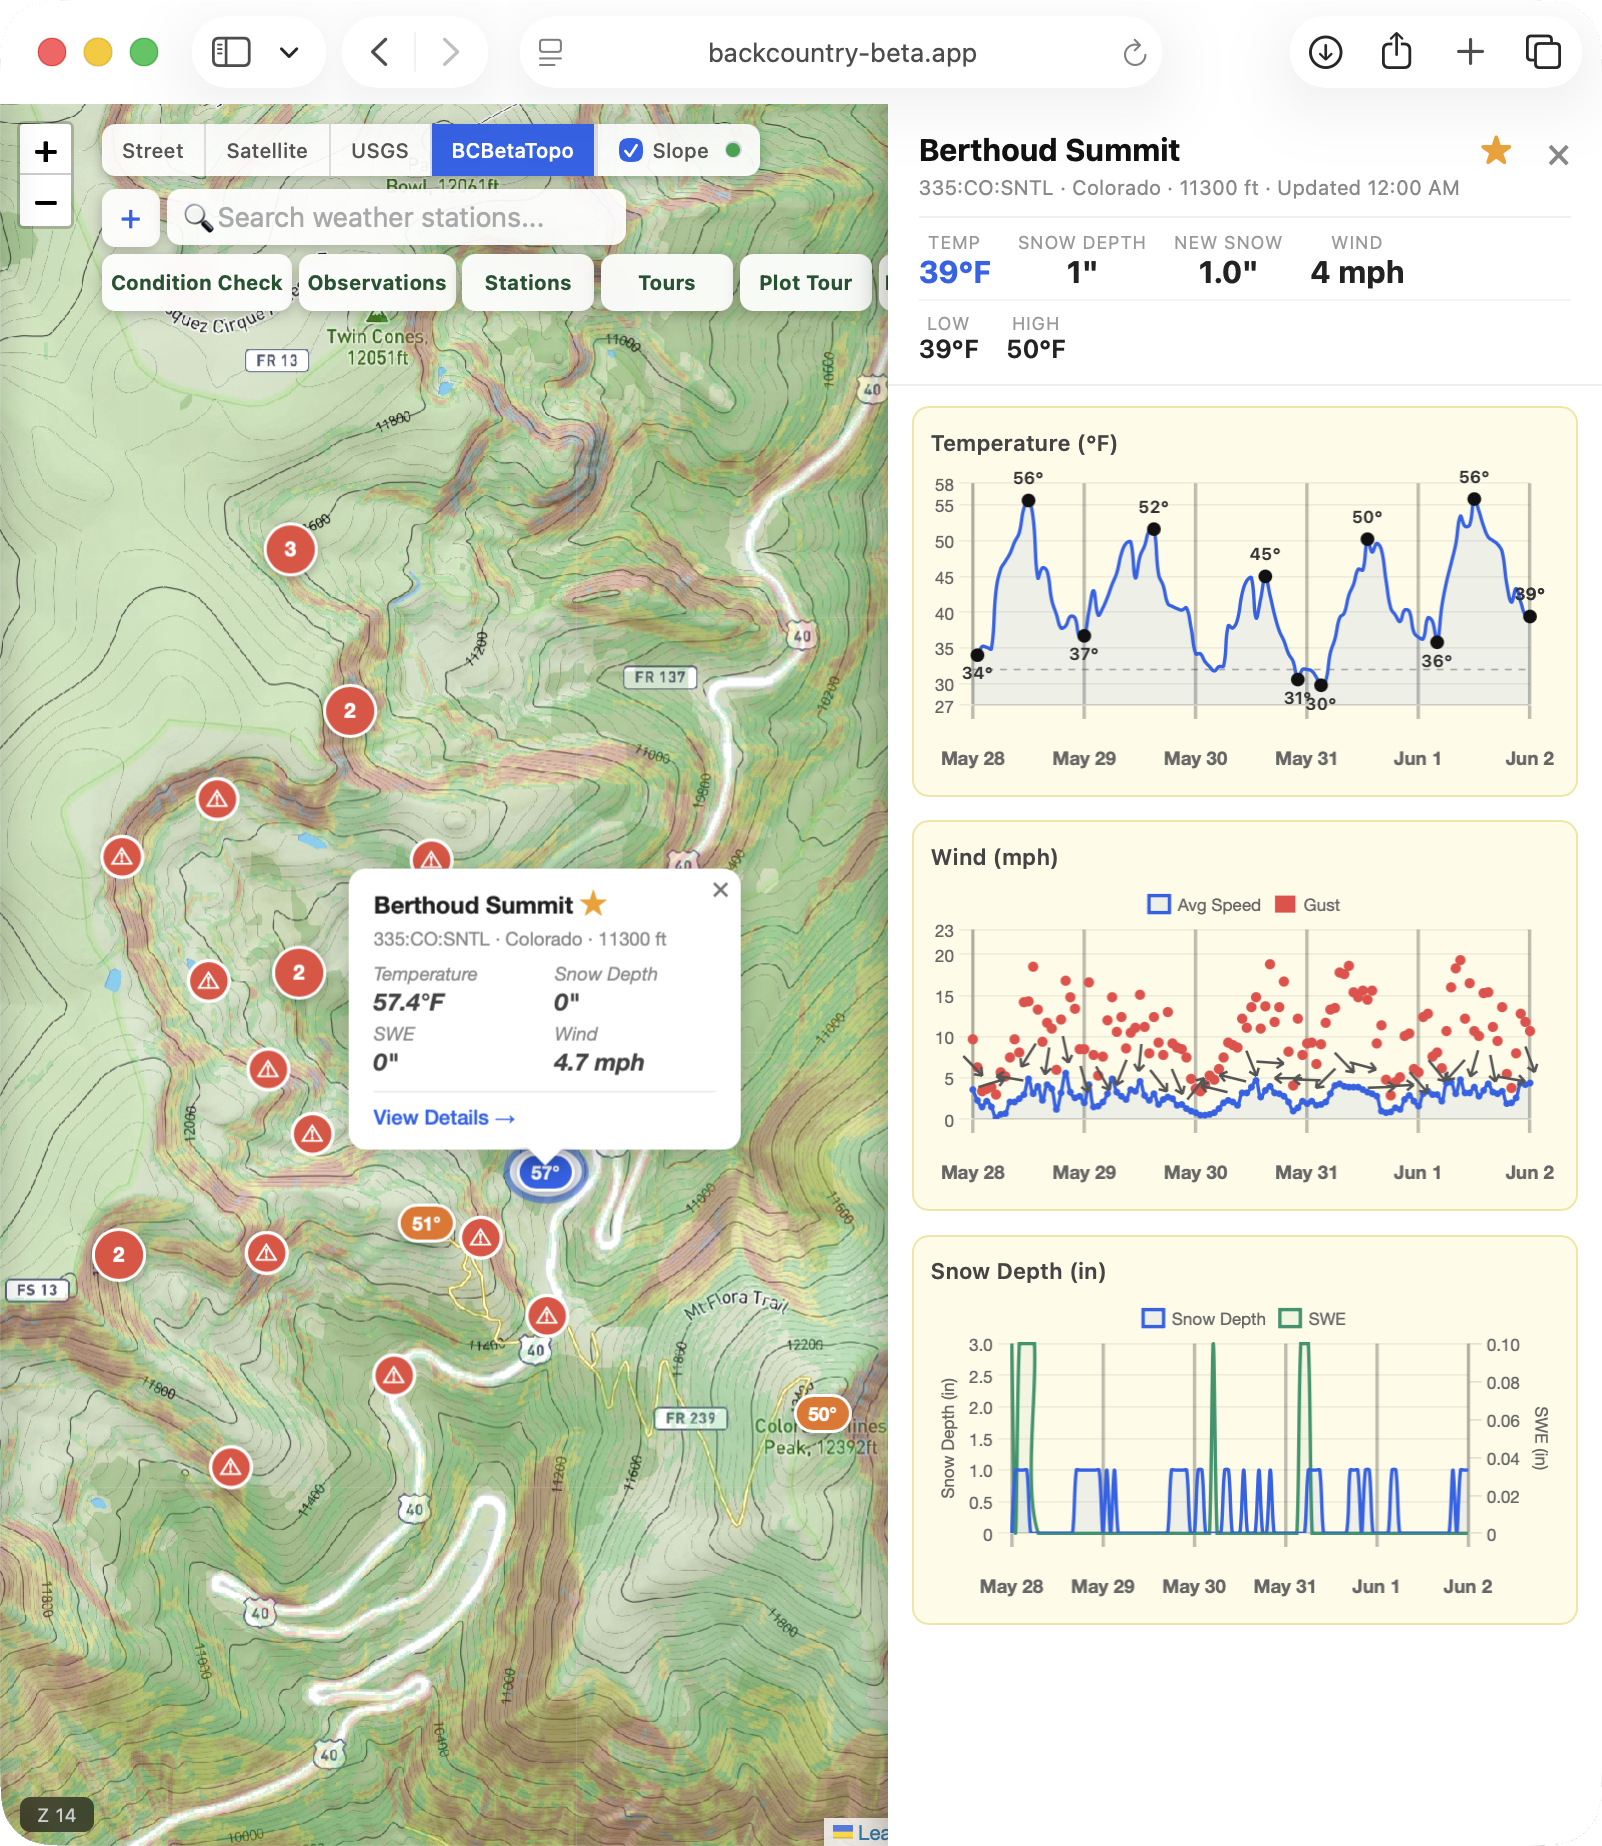The height and width of the screenshot is (1846, 1602).
Task: Open Observations
Action: click(377, 283)
